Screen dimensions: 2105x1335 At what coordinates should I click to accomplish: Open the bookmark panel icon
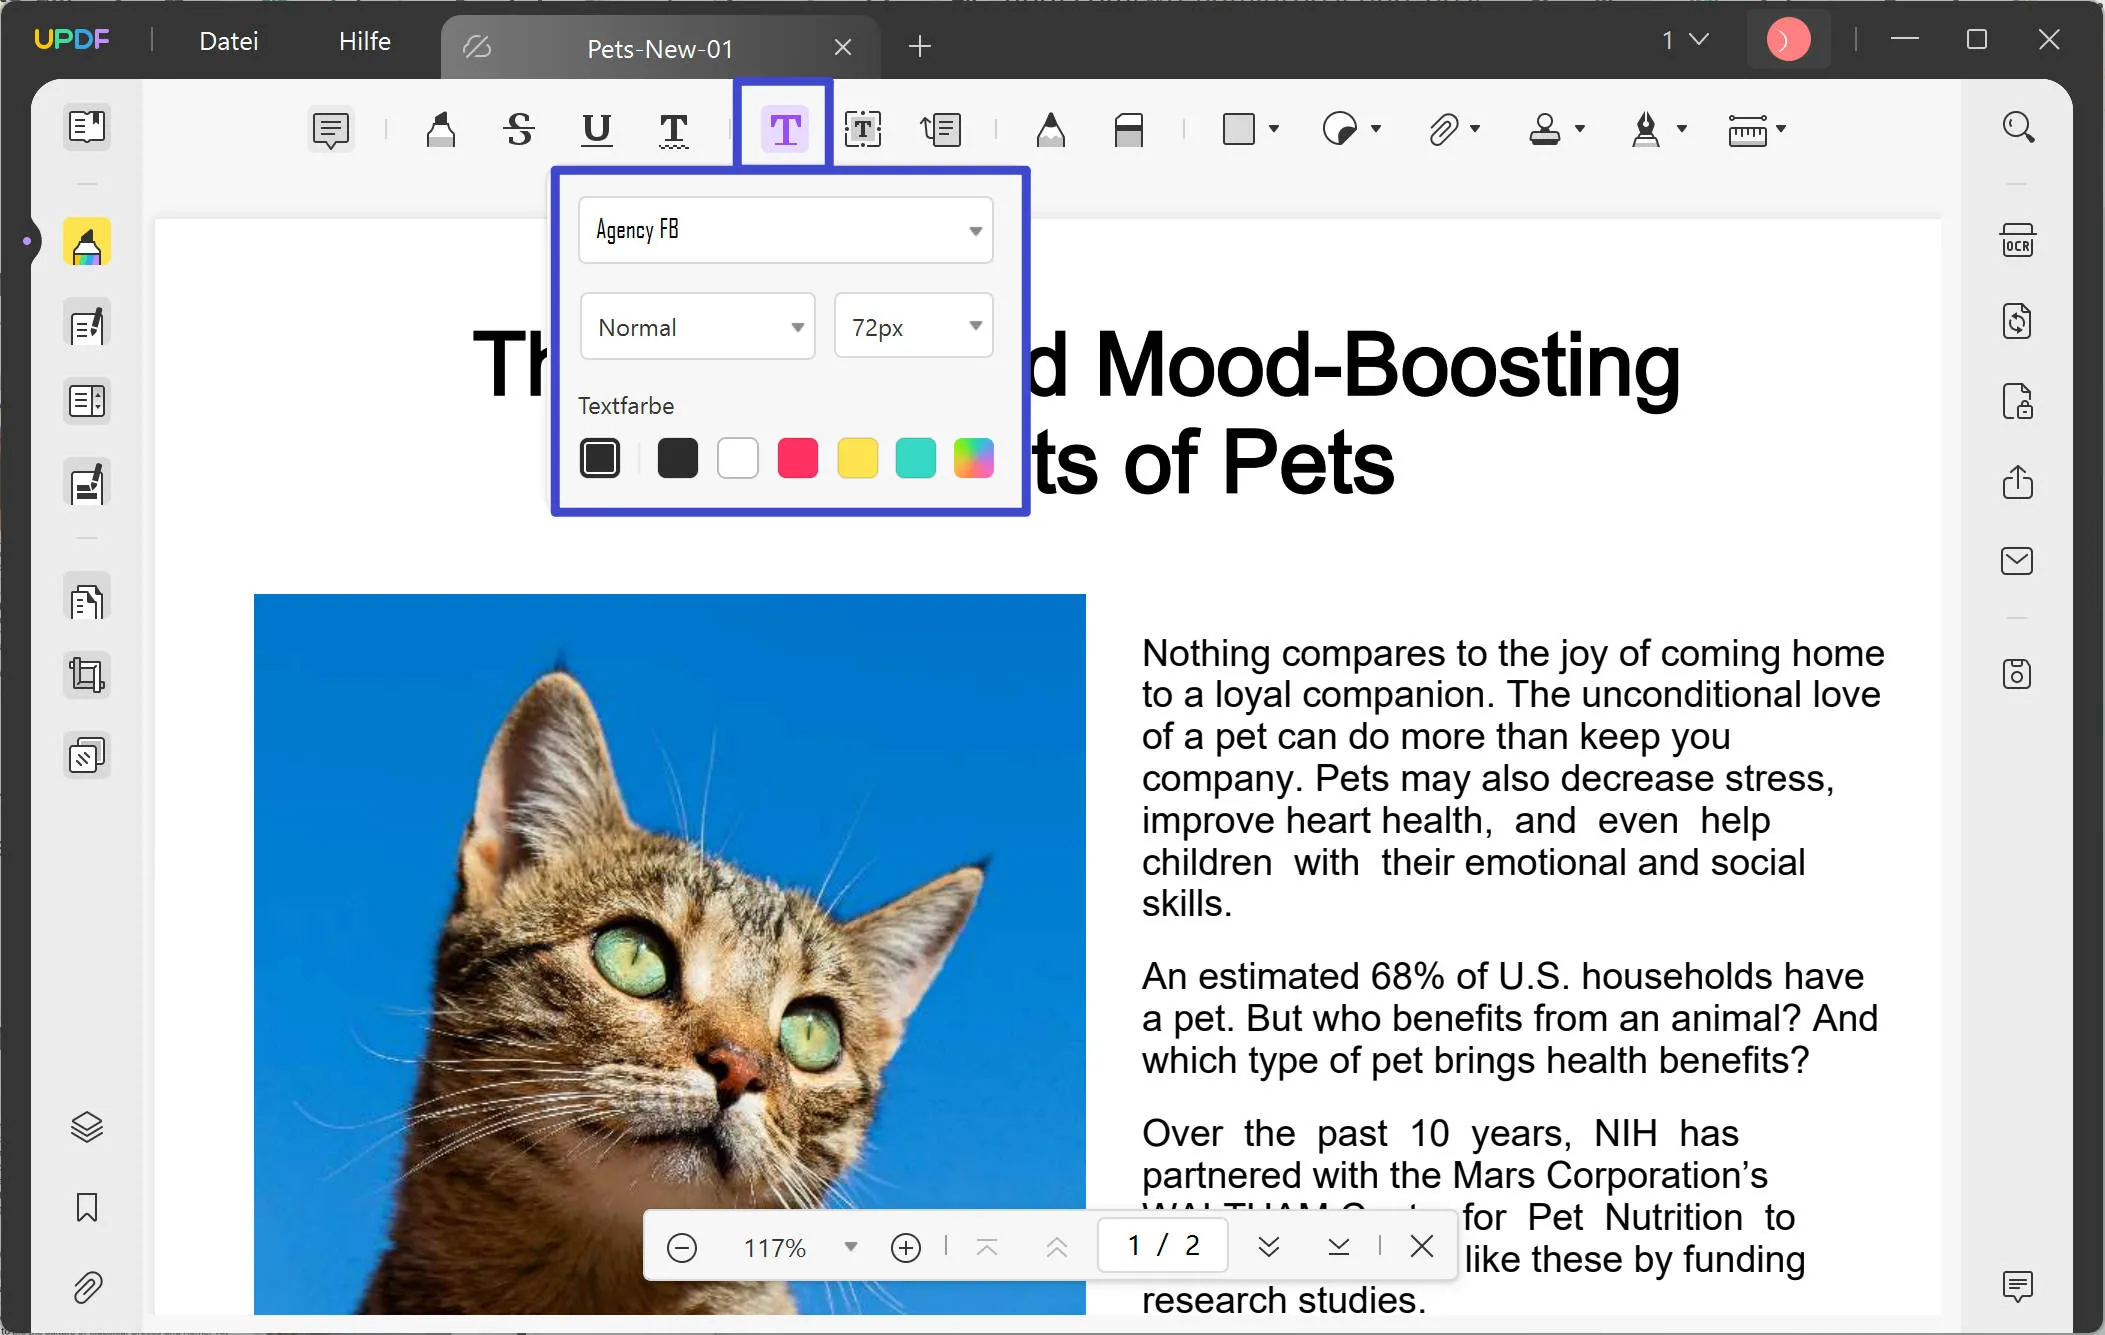tap(87, 1207)
